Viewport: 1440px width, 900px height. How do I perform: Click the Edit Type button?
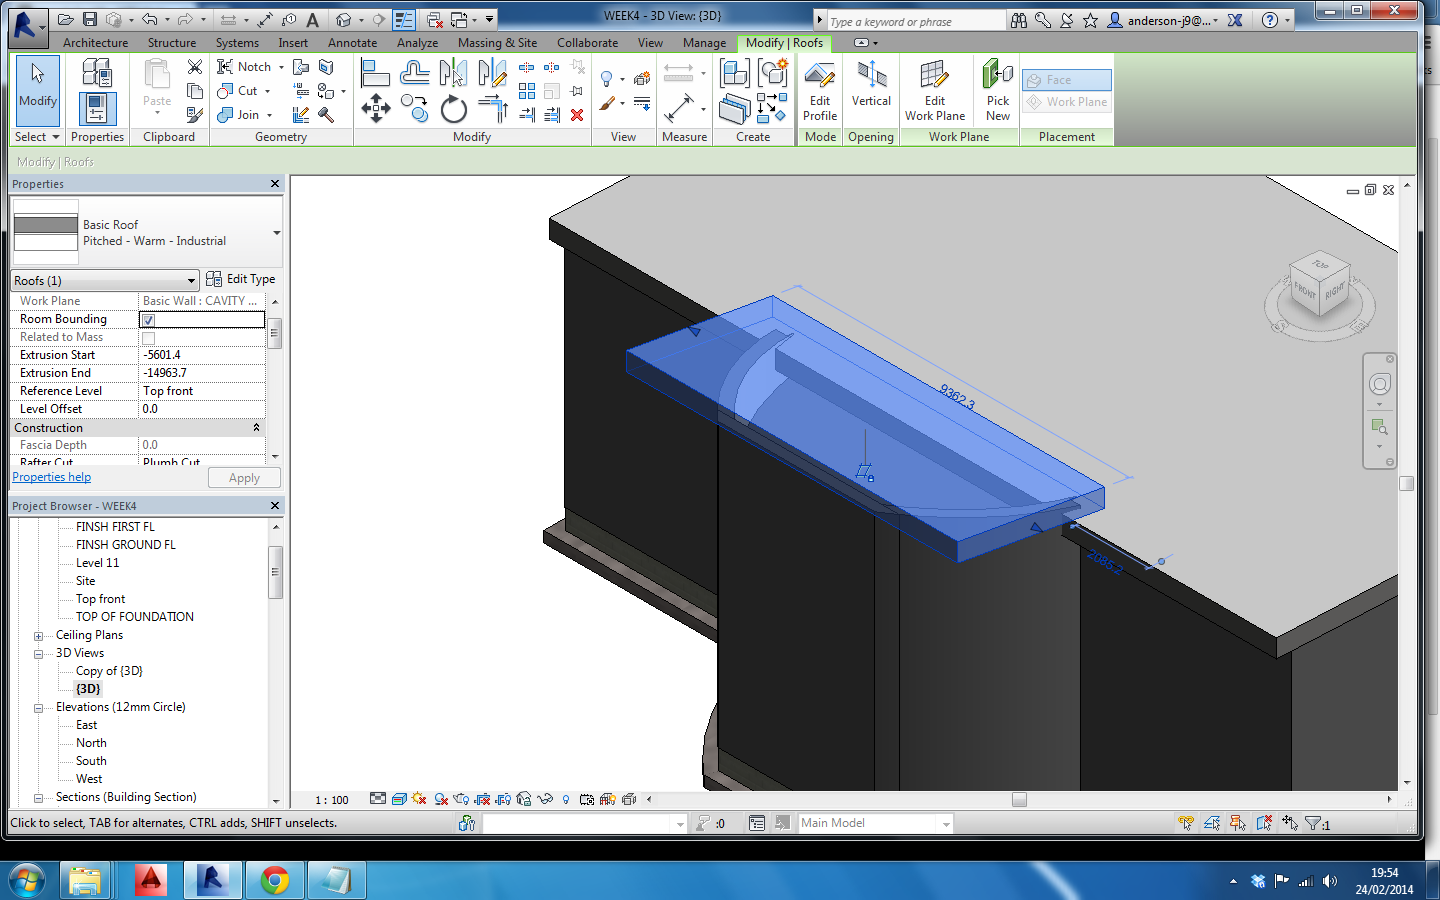coord(241,280)
